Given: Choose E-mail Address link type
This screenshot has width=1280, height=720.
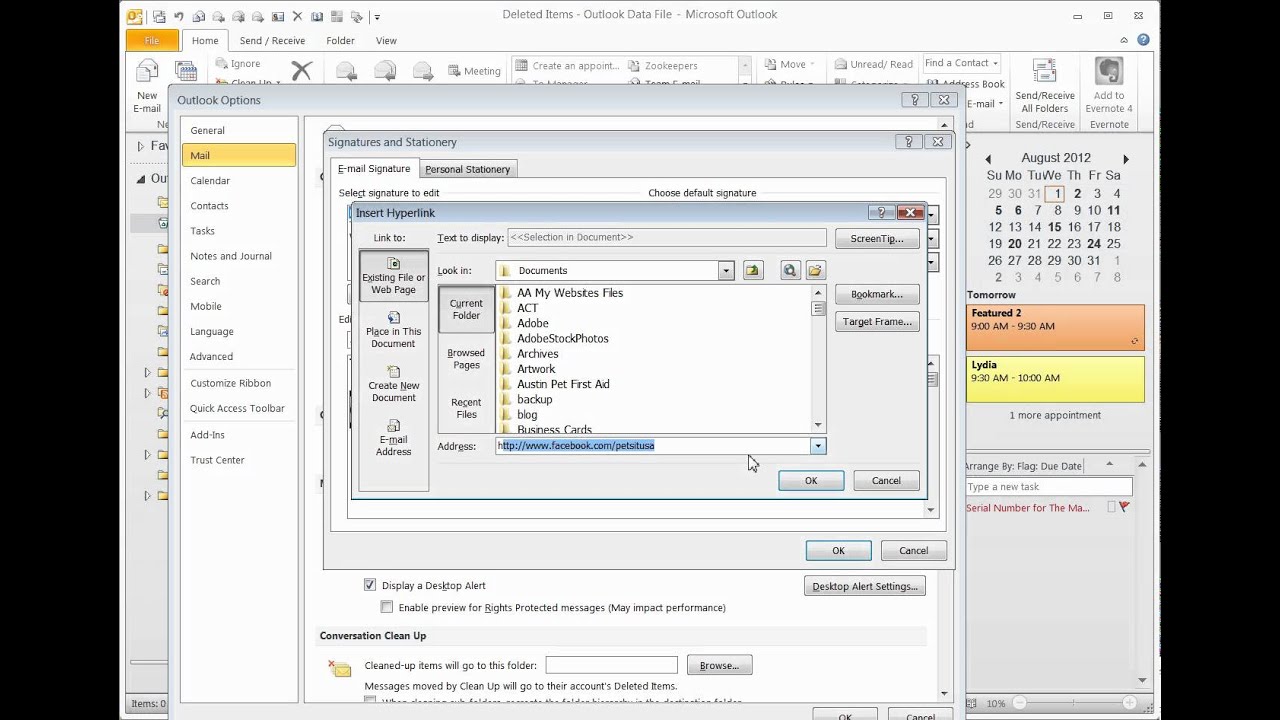Looking at the screenshot, I should point(393,437).
